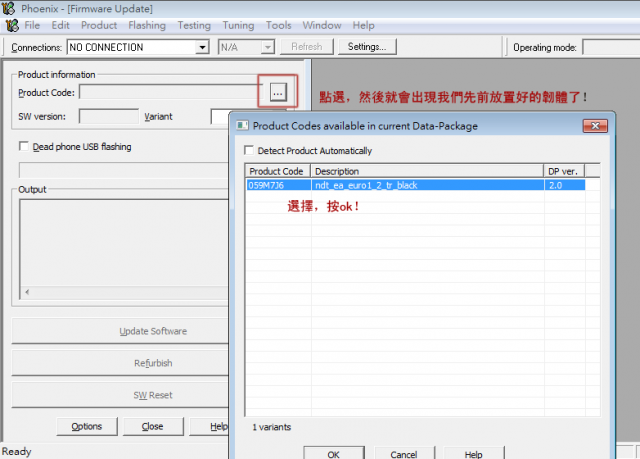The width and height of the screenshot is (640, 459).
Task: Sort by Description column header
Action: pos(427,171)
